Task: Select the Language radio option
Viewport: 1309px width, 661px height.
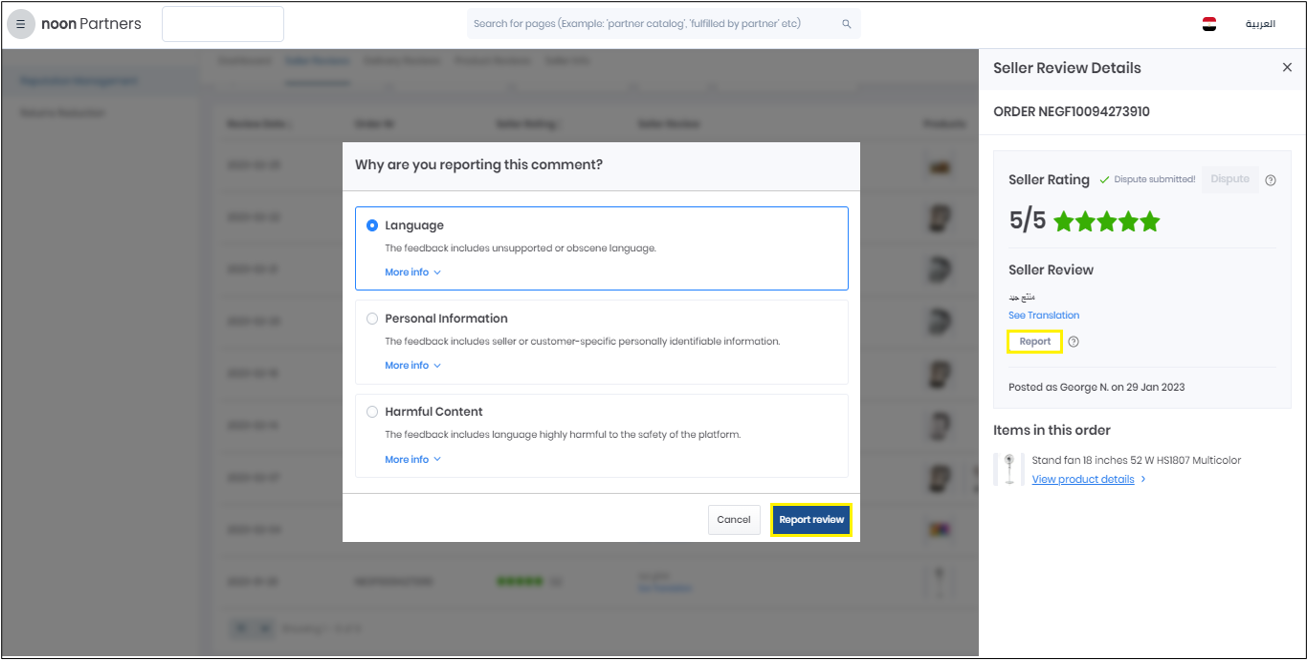Action: pyautogui.click(x=372, y=226)
